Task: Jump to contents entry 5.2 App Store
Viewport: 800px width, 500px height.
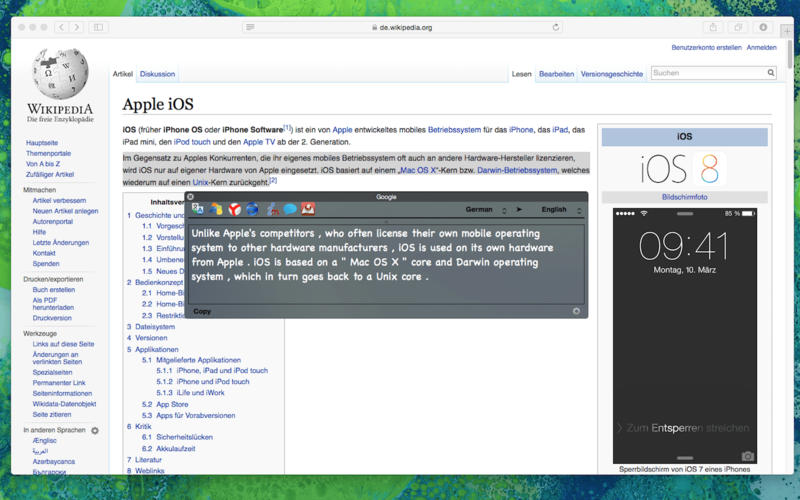Action: pos(165,404)
